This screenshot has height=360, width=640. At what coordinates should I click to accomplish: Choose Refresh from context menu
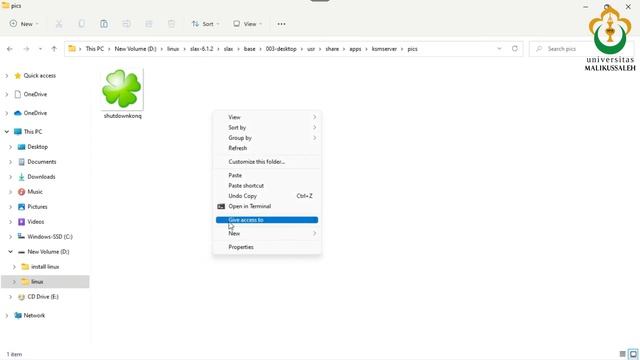[x=267, y=148]
